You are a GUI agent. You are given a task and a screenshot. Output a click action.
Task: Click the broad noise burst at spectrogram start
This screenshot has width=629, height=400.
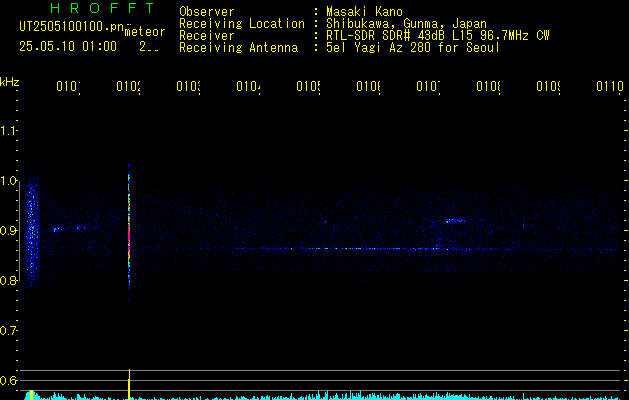point(32,229)
